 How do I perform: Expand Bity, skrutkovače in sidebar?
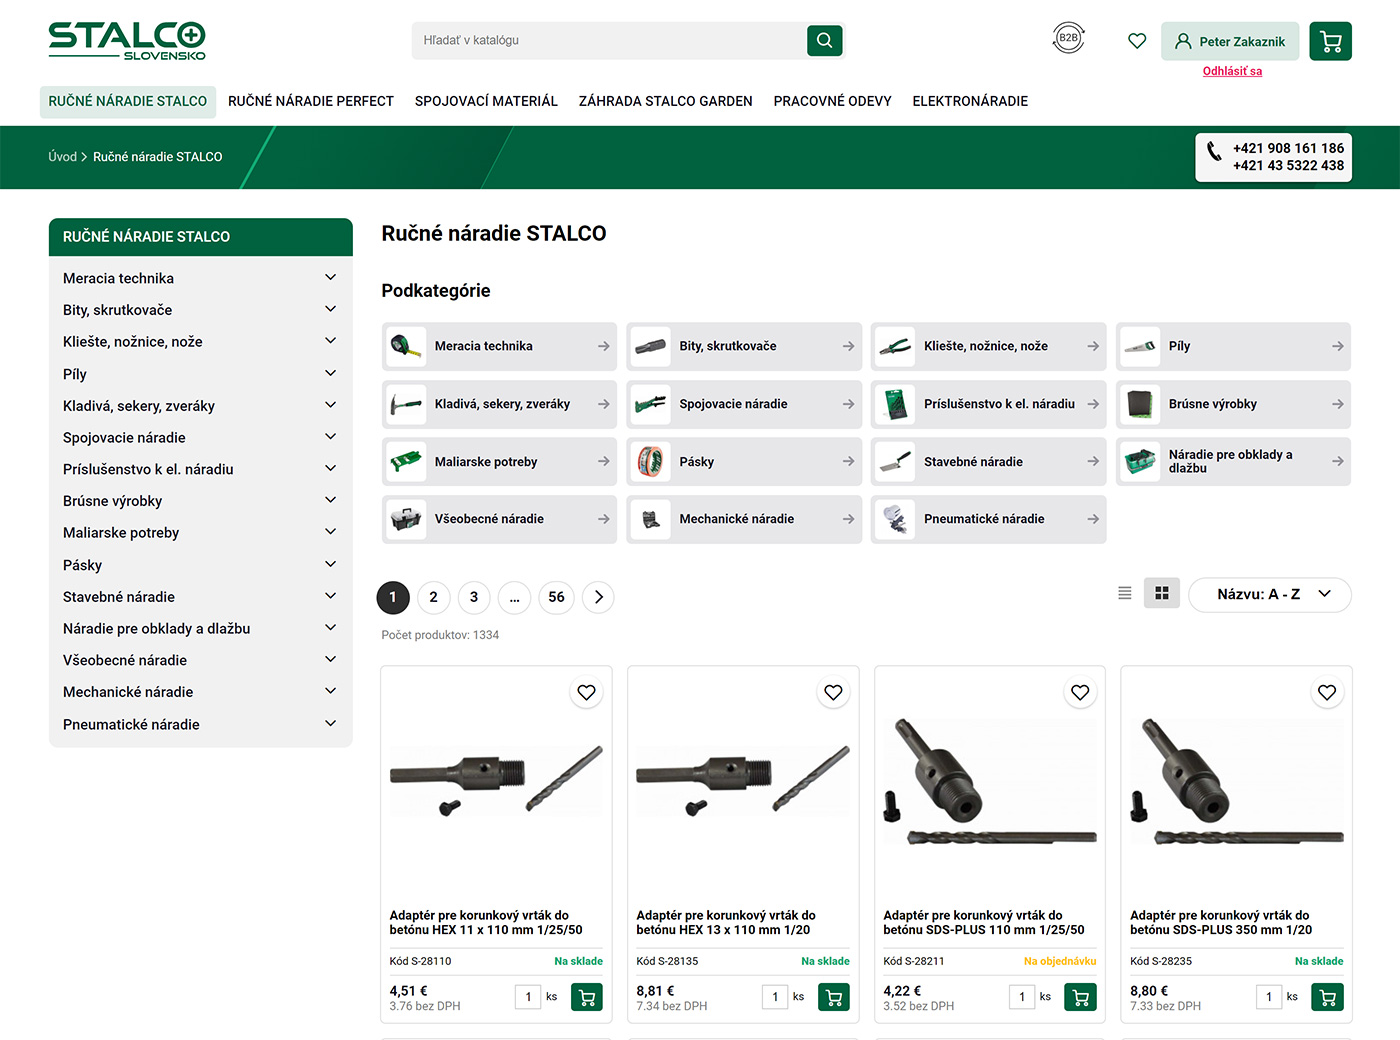(x=330, y=309)
